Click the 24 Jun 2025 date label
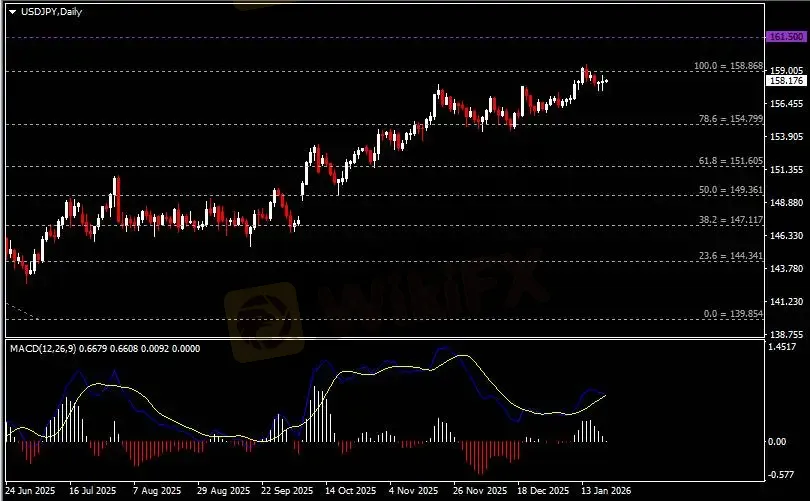The height and width of the screenshot is (501, 810). (x=29, y=490)
